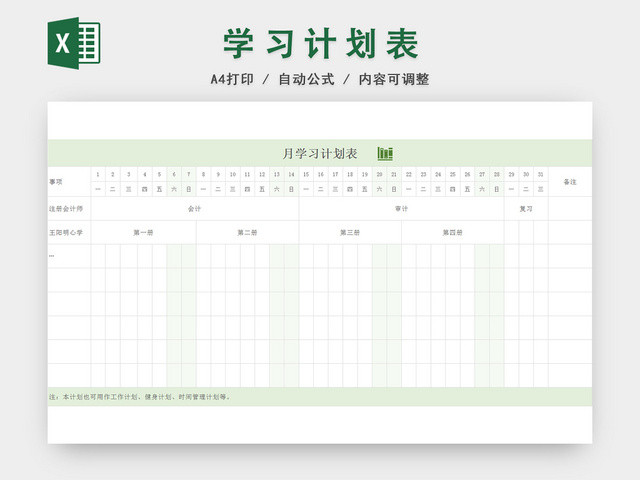Select date cell 10 in header row
Viewport: 640px width, 480px height.
click(x=233, y=174)
